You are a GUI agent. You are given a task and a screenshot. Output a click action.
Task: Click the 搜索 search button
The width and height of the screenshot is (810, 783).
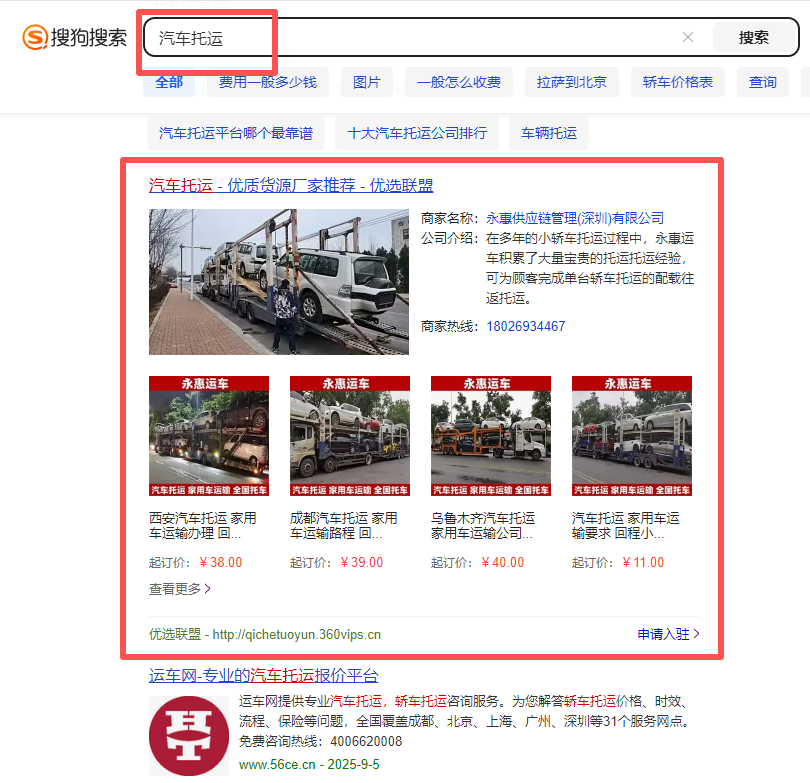(x=754, y=38)
